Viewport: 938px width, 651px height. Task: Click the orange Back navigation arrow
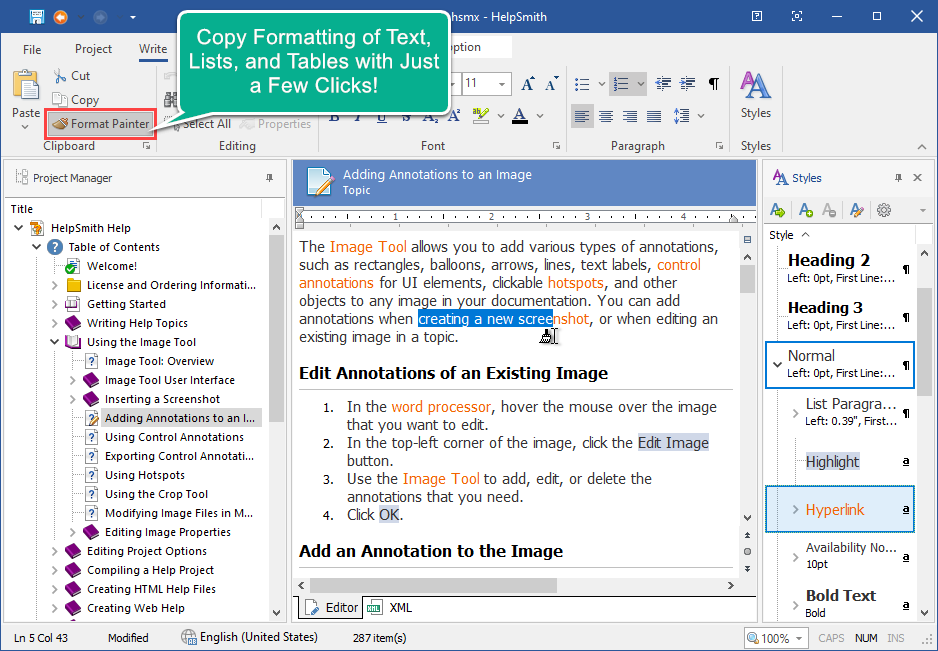tap(60, 17)
